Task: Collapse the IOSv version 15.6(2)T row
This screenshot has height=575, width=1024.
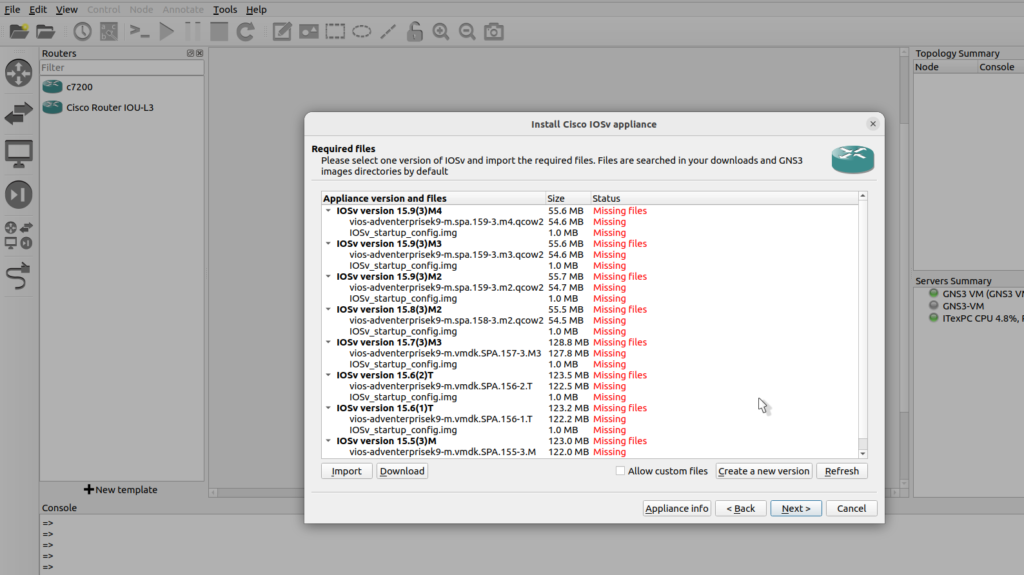Action: click(x=329, y=376)
